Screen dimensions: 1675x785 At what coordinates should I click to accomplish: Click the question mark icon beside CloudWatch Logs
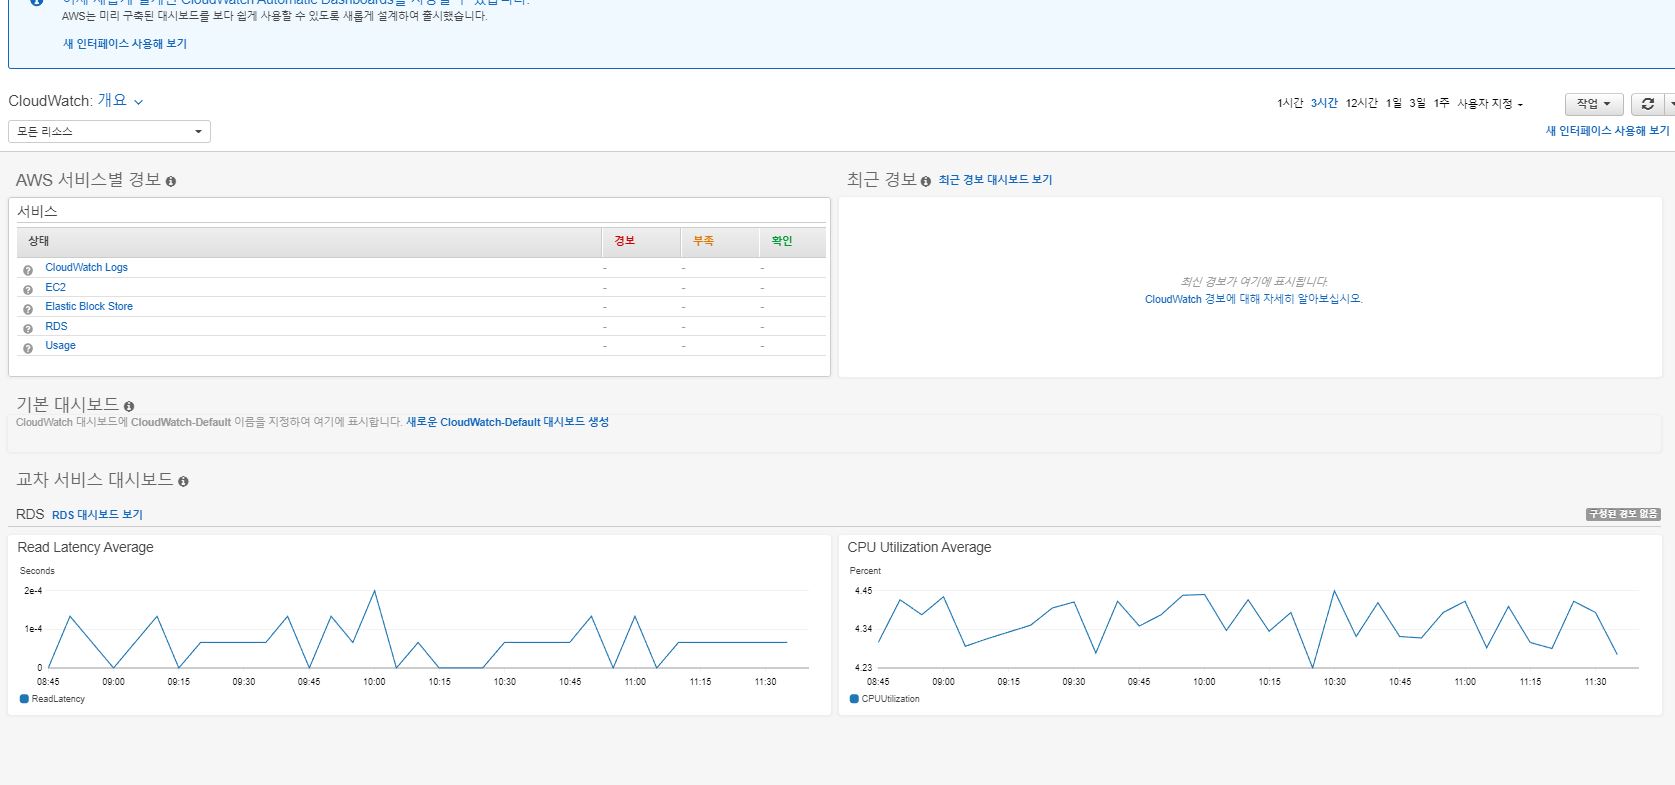point(28,270)
